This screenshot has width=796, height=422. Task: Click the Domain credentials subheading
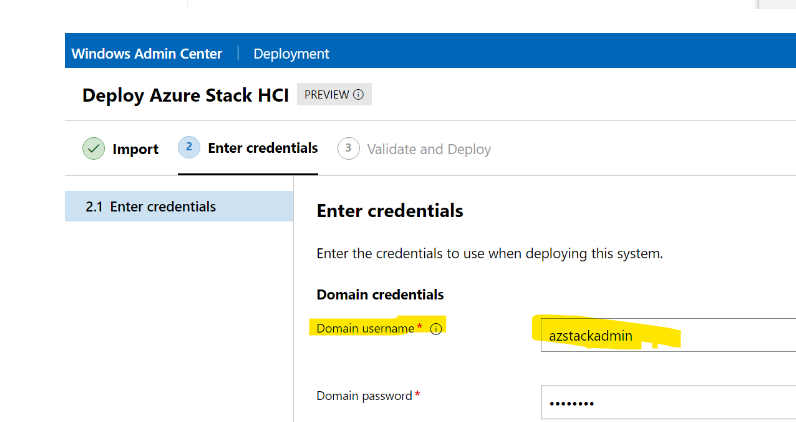coord(380,295)
